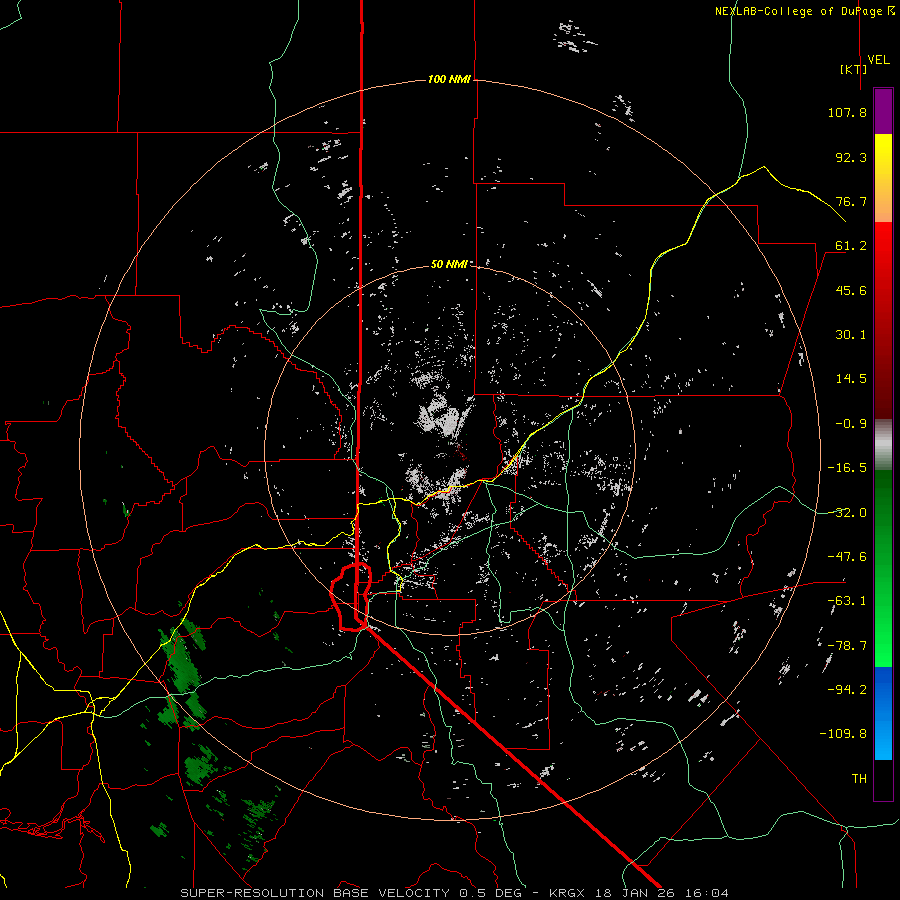Select the 61.2 scale value
Screen dimensions: 900x900
point(851,246)
